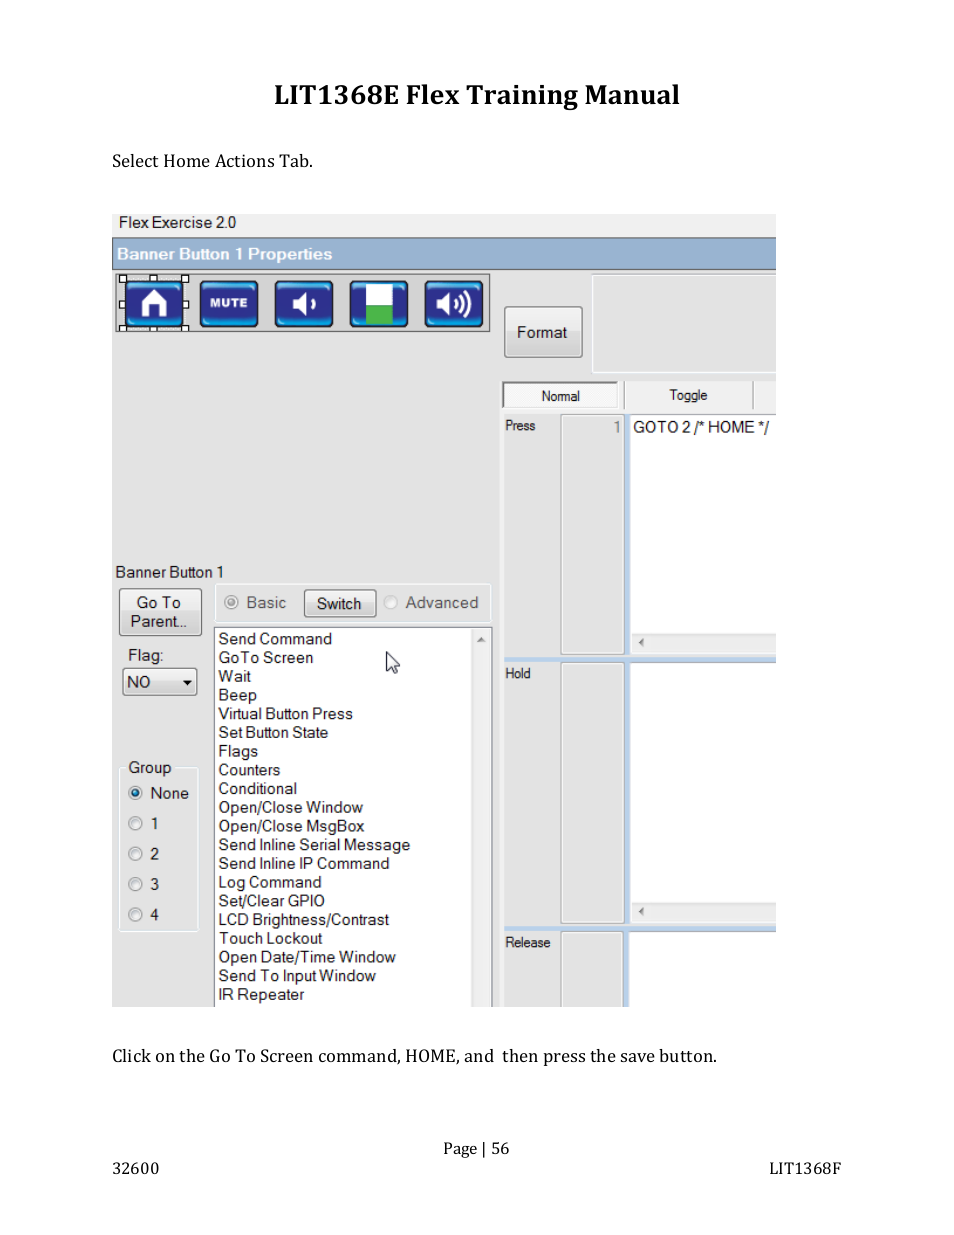Click the MUTE banner button icon

point(229,303)
